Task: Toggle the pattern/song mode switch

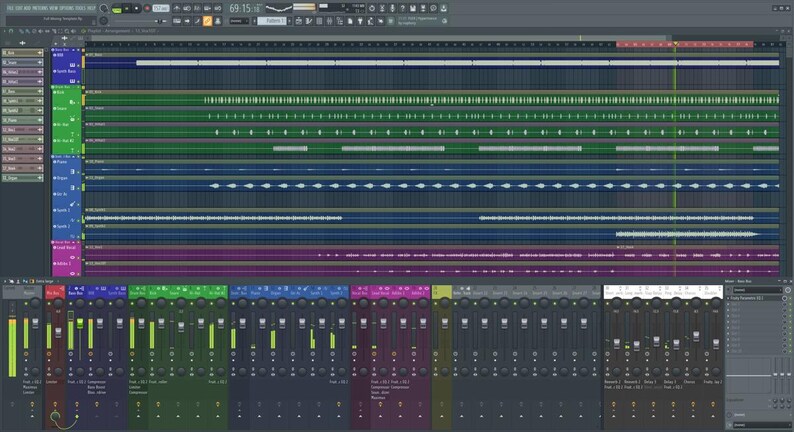Action: coord(116,9)
